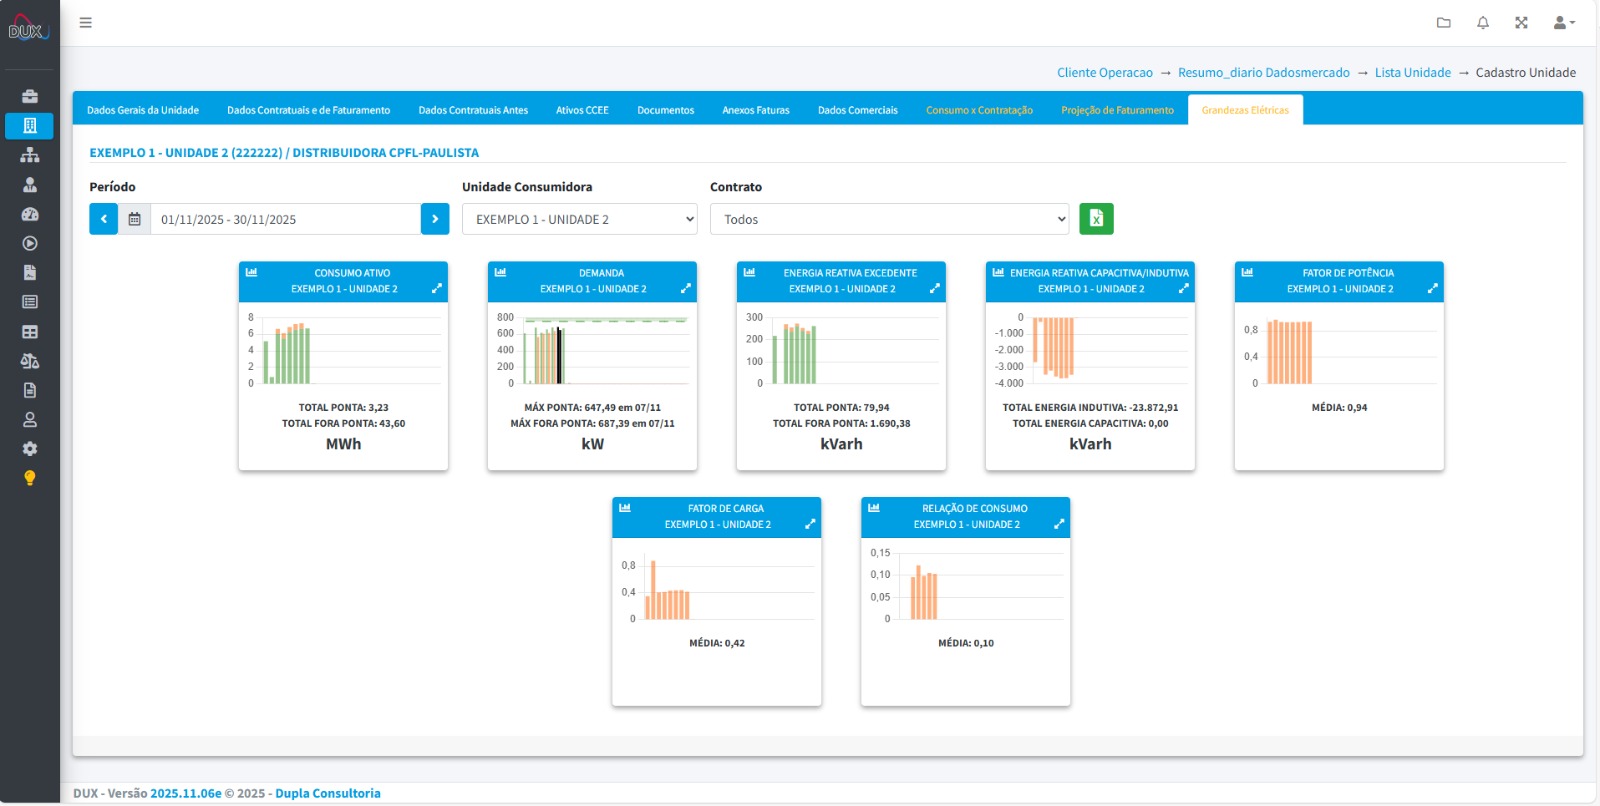Expand the Demanda chart to fullscreen

pyautogui.click(x=685, y=288)
